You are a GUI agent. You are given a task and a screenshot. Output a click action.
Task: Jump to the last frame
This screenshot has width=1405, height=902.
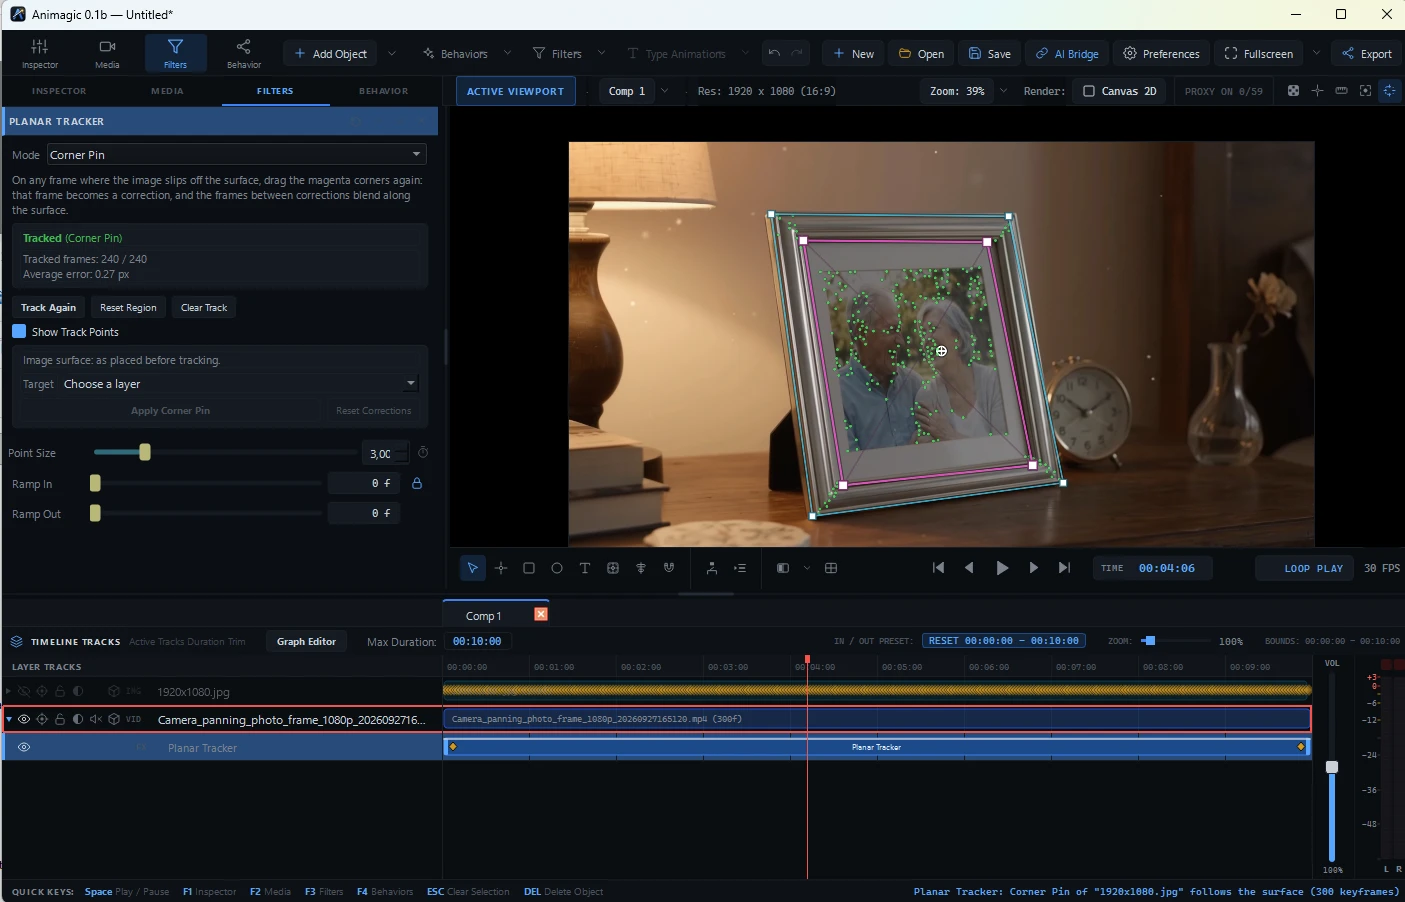click(1064, 568)
